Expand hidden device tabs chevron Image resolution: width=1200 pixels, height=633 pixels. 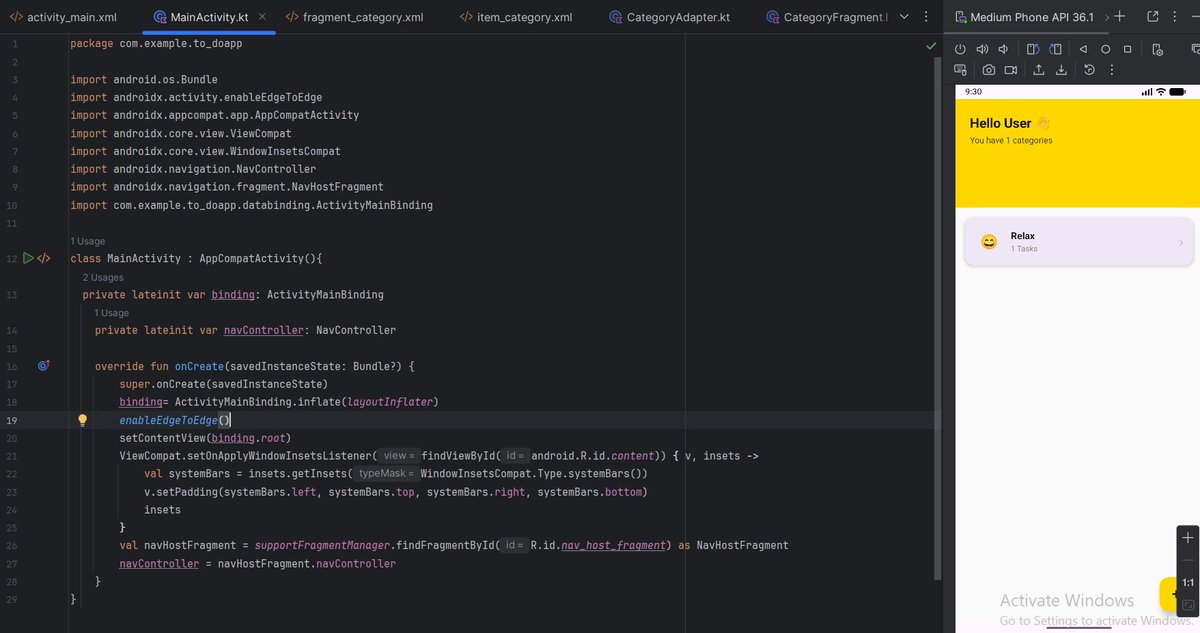click(x=1107, y=17)
